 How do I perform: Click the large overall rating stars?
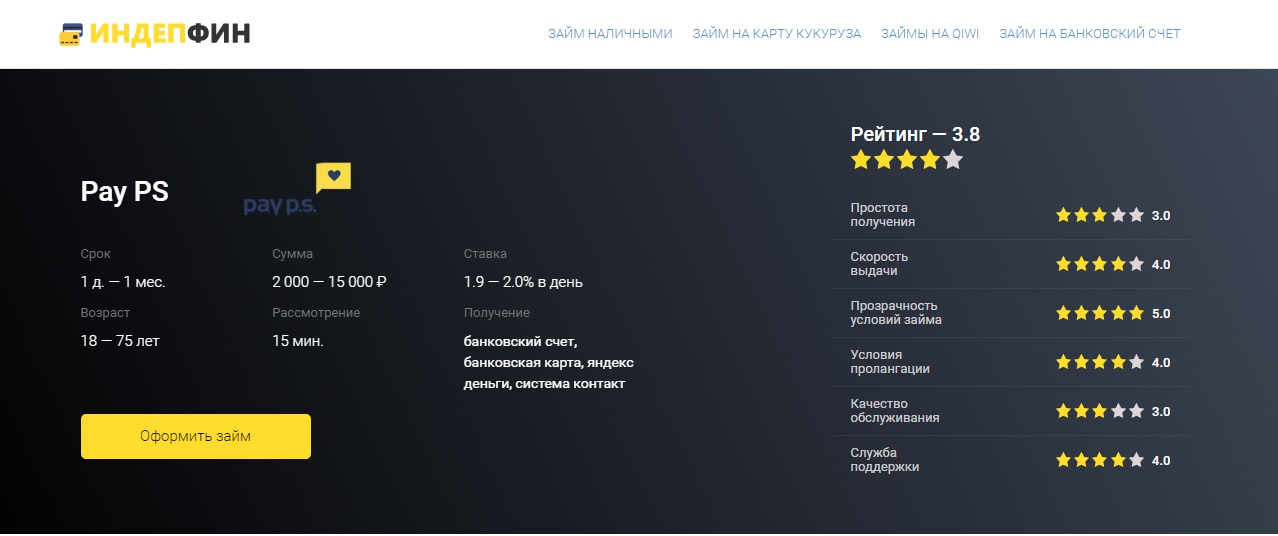907,160
